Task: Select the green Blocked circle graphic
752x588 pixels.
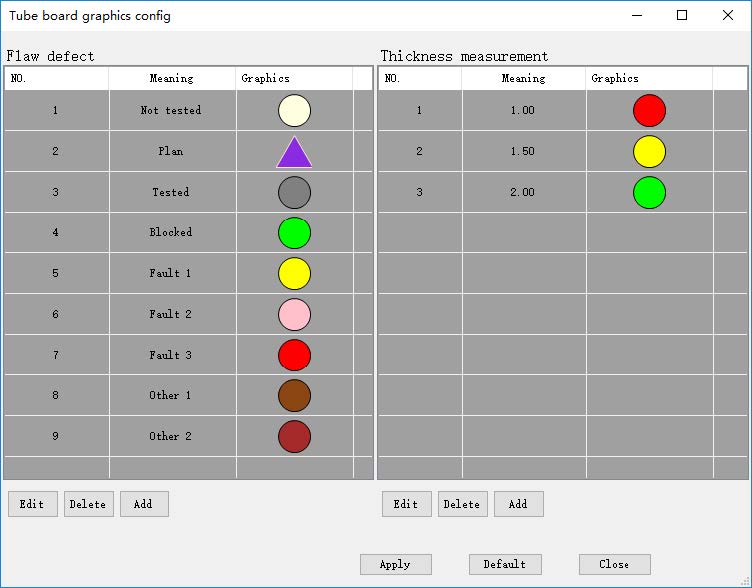Action: point(294,233)
